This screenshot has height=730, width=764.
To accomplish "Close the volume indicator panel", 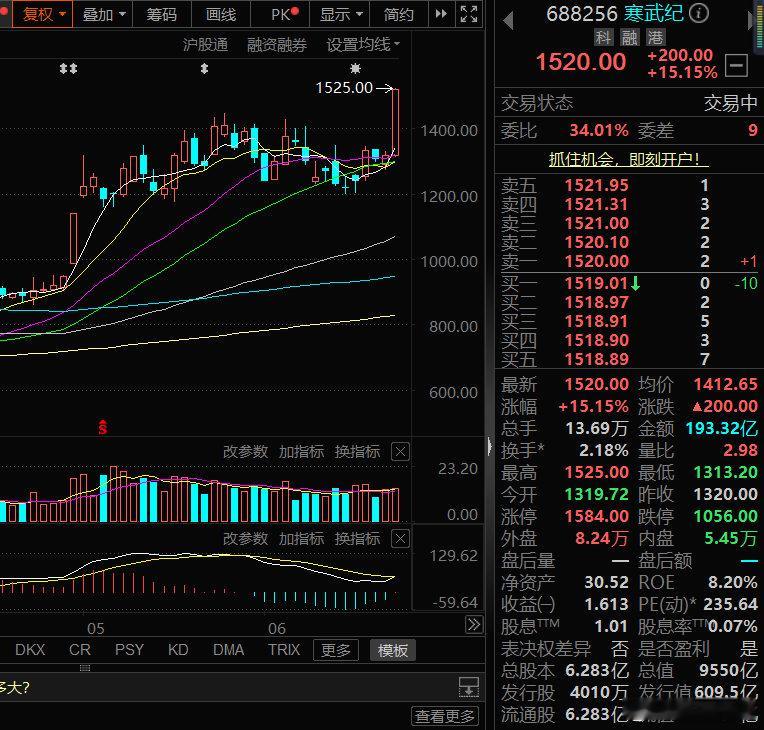I will click(x=401, y=451).
